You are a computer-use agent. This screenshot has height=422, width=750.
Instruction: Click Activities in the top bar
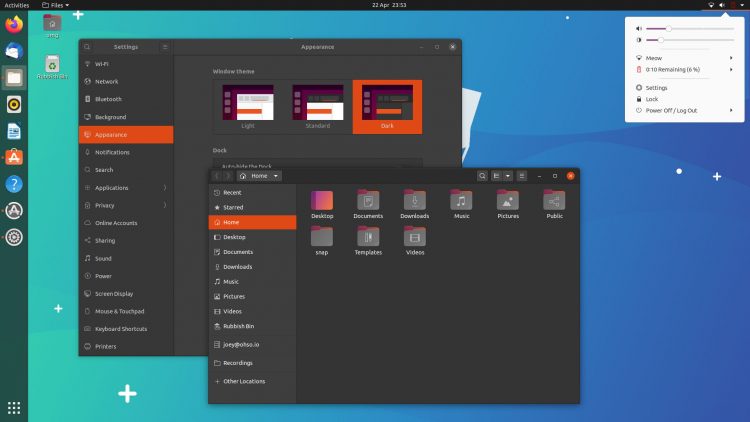click(x=17, y=5)
